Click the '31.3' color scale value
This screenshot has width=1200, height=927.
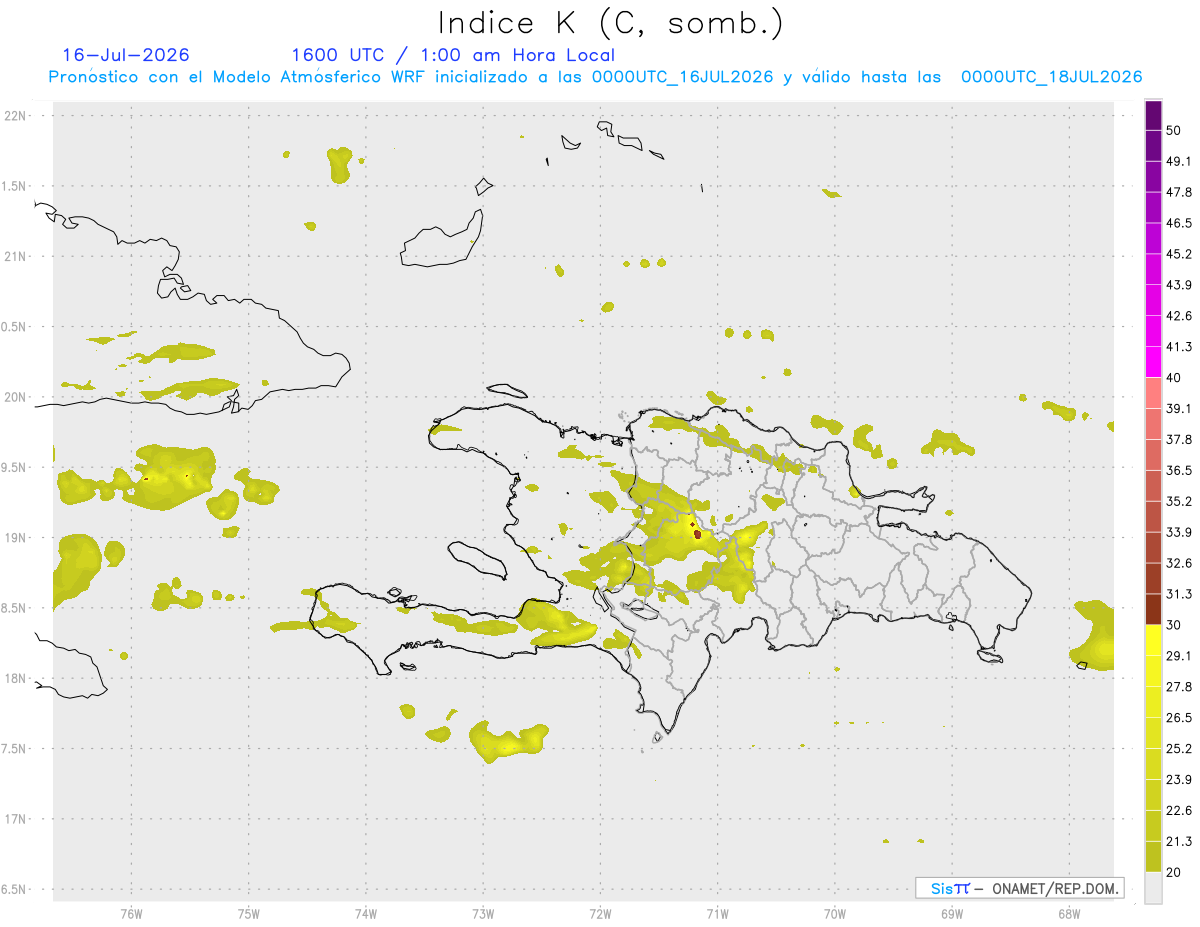1178,594
